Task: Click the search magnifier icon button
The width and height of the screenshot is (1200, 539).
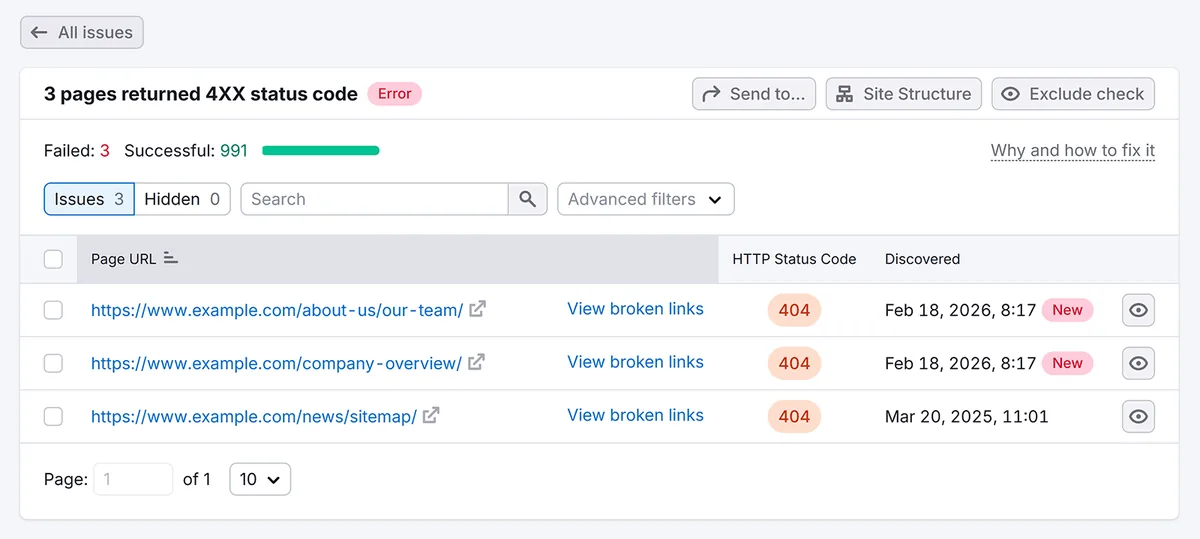Action: (x=528, y=199)
